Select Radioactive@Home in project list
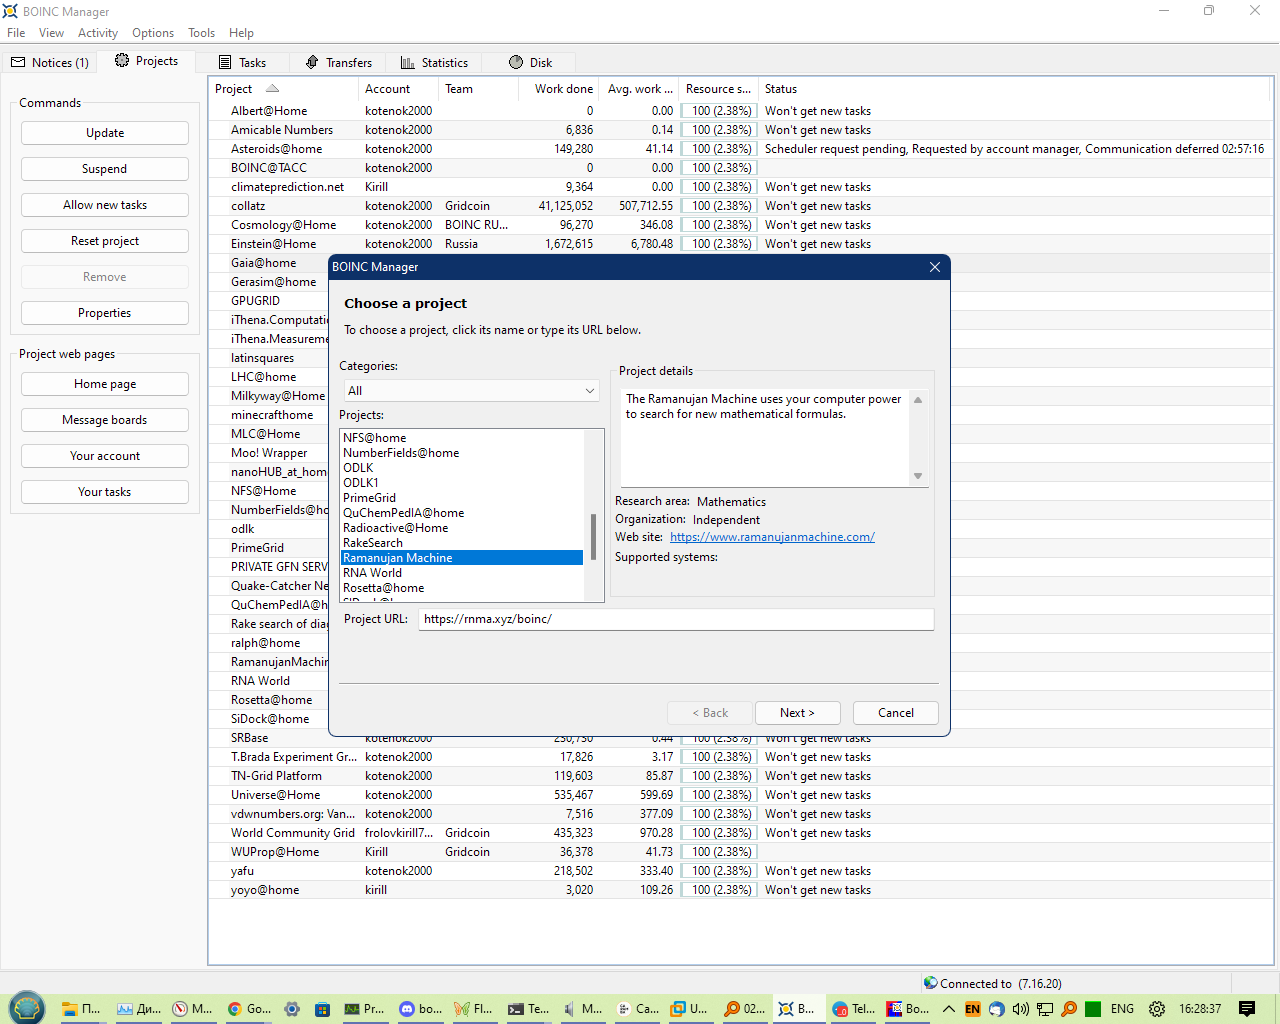The image size is (1280, 1024). click(x=461, y=528)
